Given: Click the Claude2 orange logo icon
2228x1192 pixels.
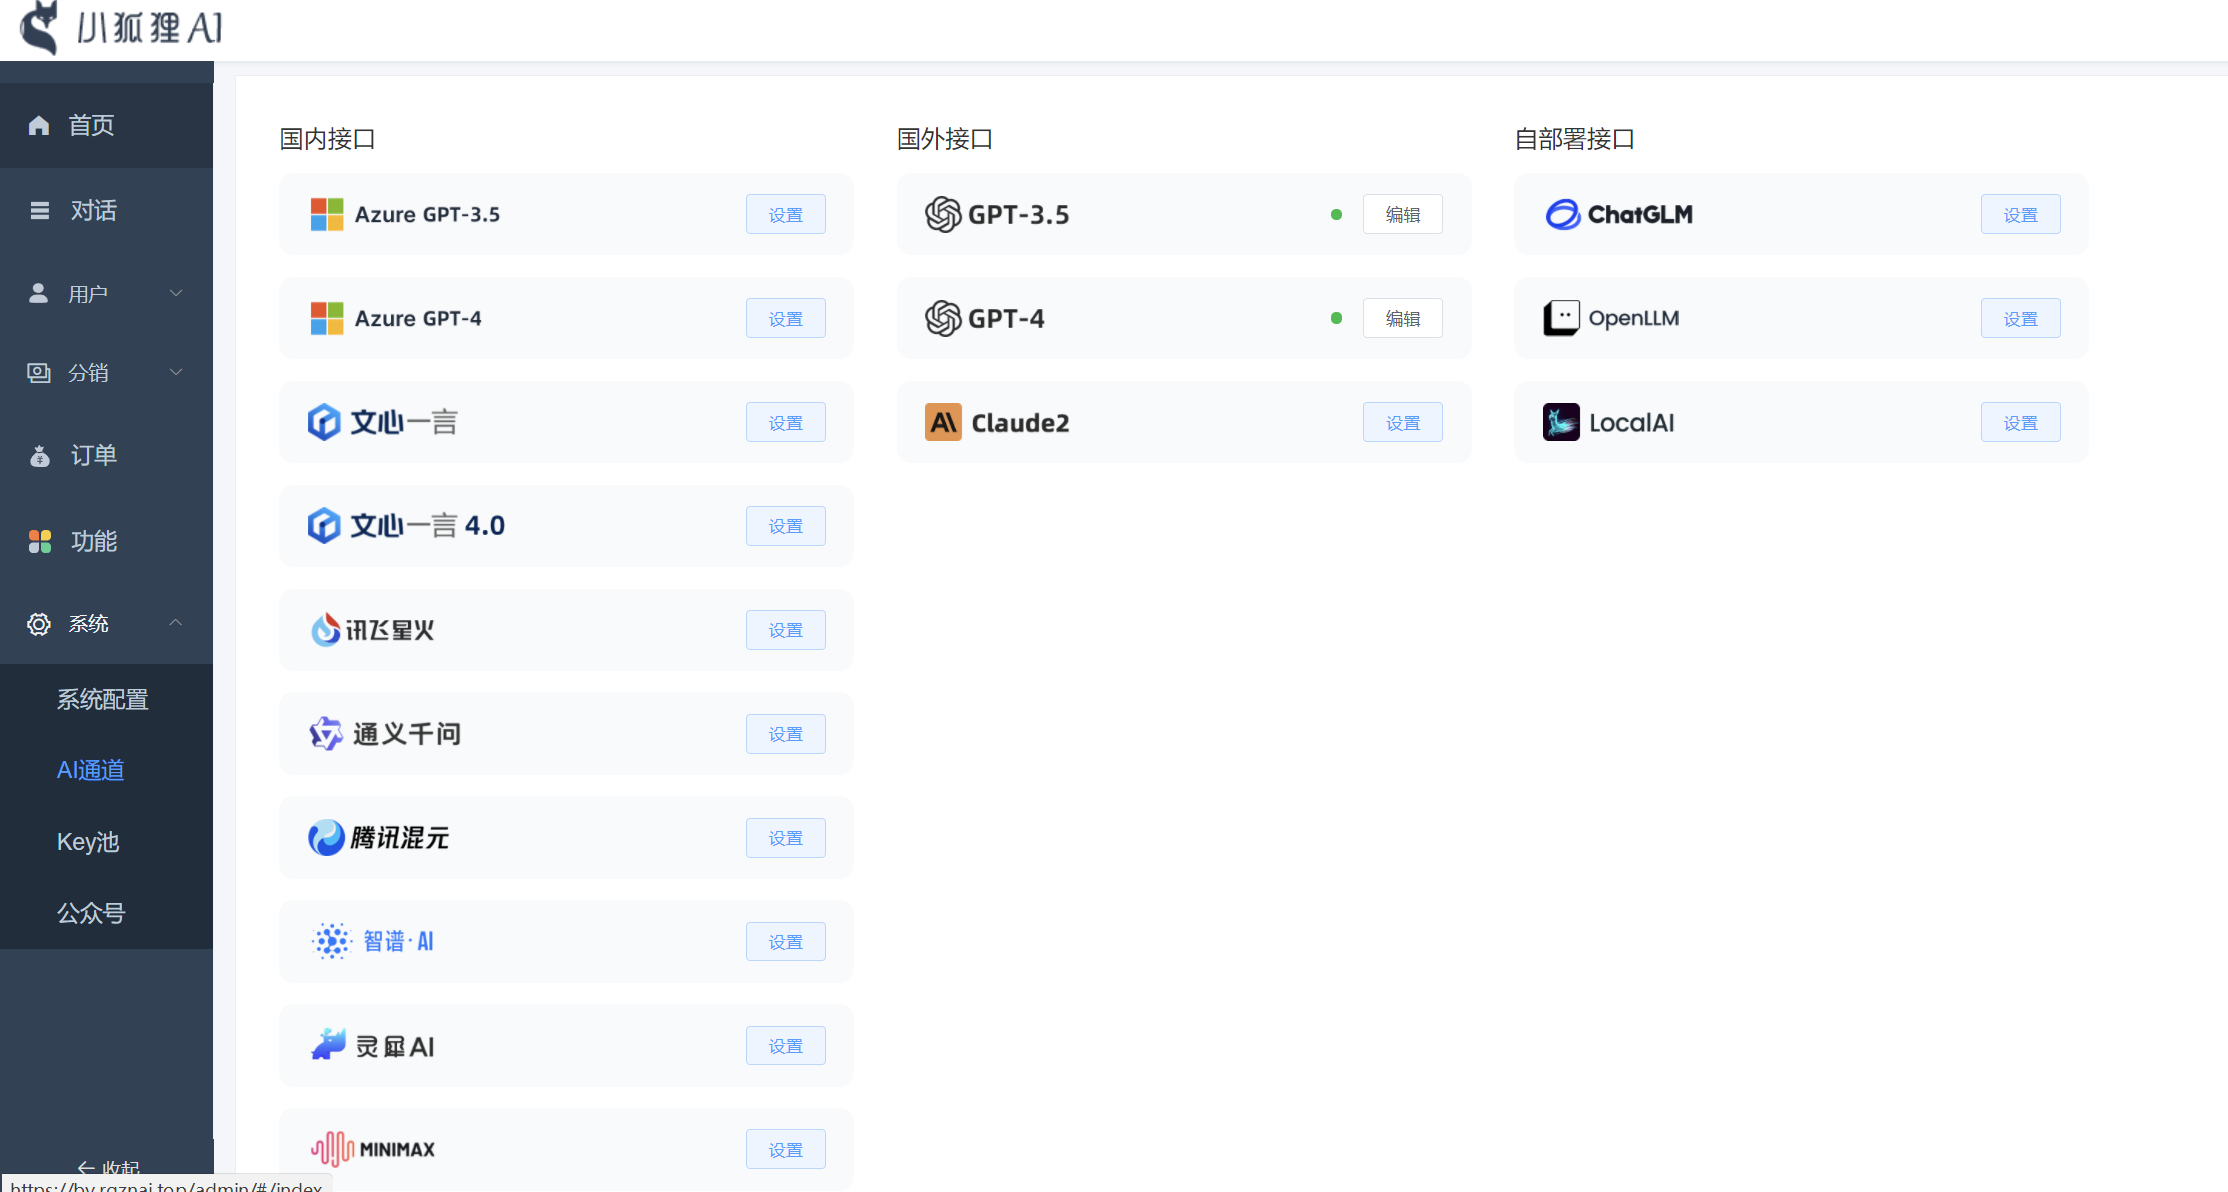Looking at the screenshot, I should (x=942, y=421).
